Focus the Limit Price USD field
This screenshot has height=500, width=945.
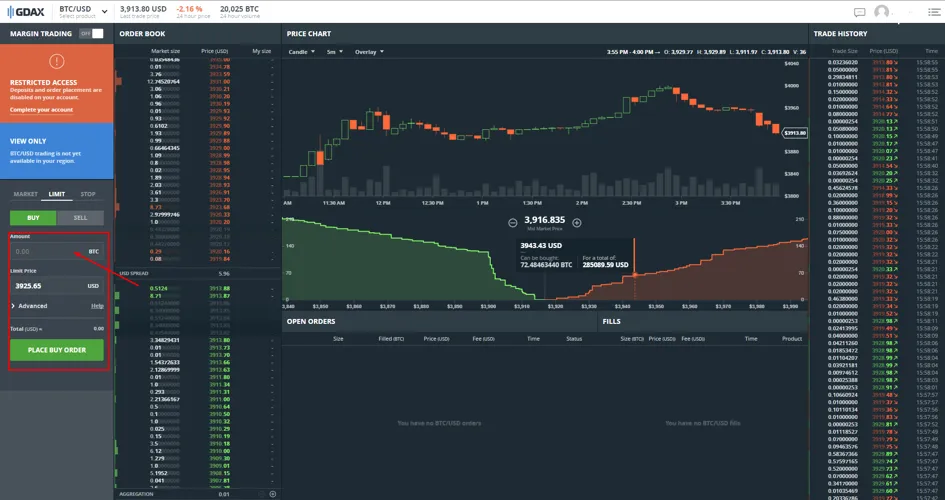click(x=57, y=286)
